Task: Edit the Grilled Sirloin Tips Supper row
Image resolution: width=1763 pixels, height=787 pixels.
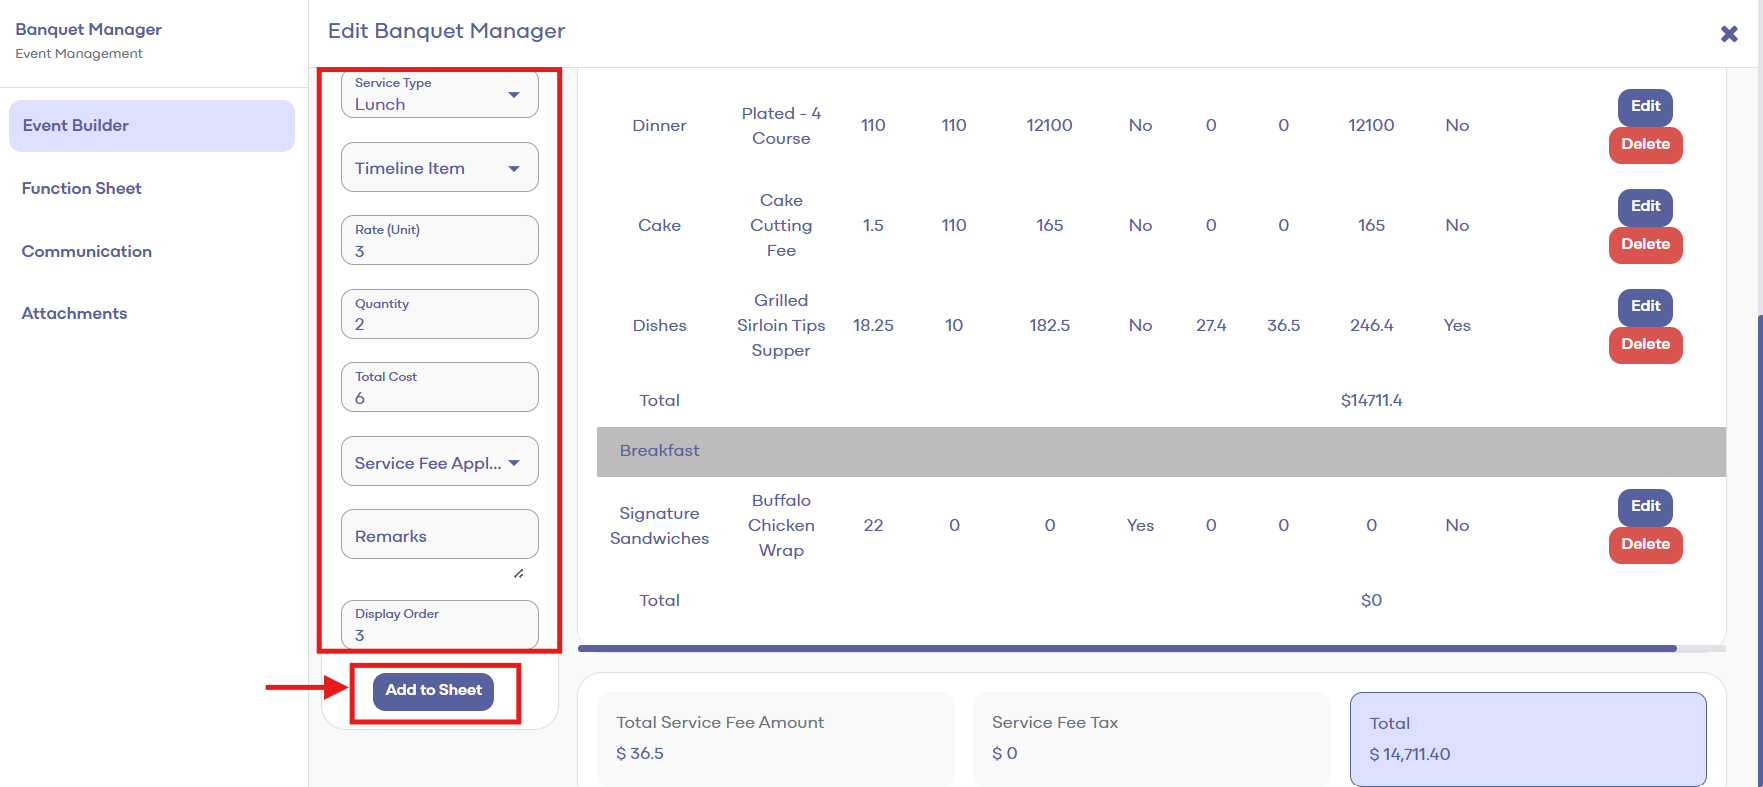Action: (1645, 306)
